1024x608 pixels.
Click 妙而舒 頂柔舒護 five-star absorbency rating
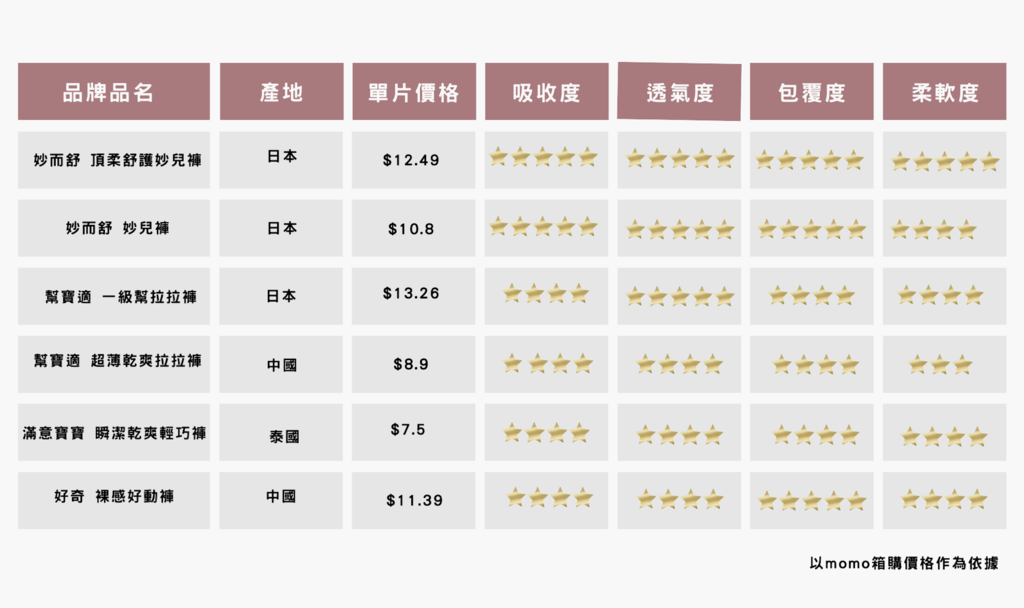(x=543, y=157)
